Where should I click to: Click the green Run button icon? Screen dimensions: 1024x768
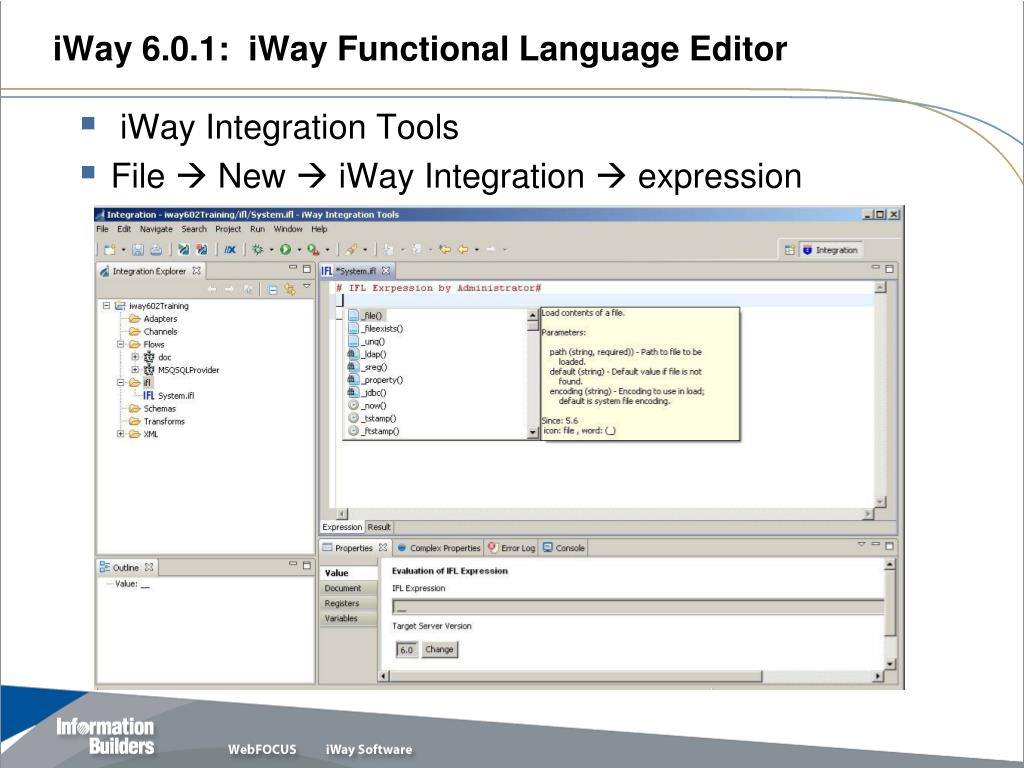coord(285,249)
